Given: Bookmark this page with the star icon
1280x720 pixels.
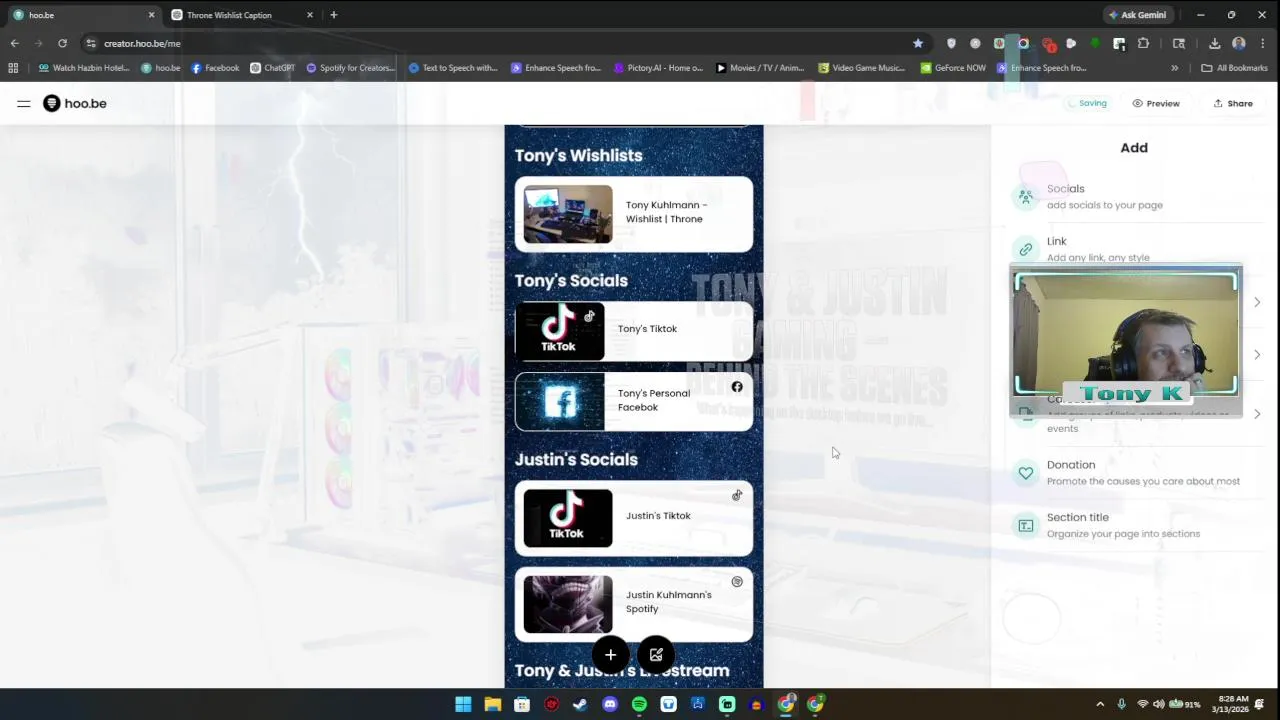Looking at the screenshot, I should (918, 43).
